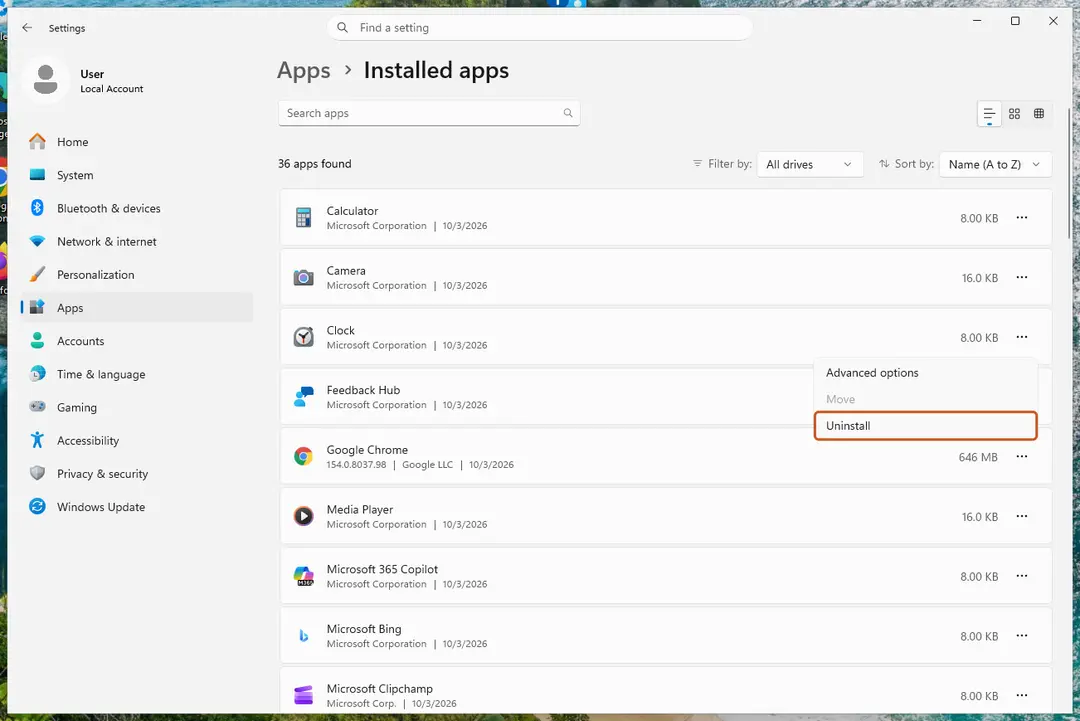Viewport: 1080px width, 721px height.
Task: Click the Gaming controller icon
Action: point(37,407)
